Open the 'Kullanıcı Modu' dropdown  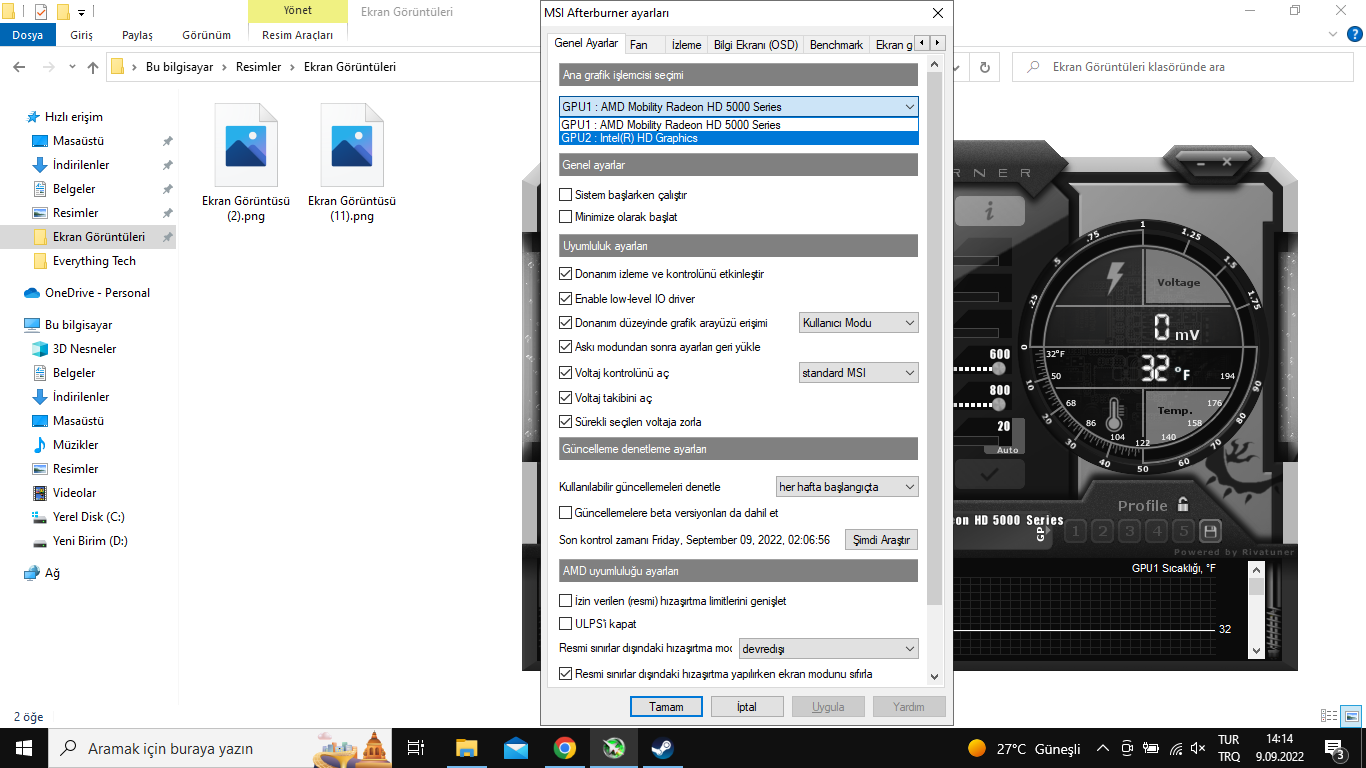(x=859, y=323)
